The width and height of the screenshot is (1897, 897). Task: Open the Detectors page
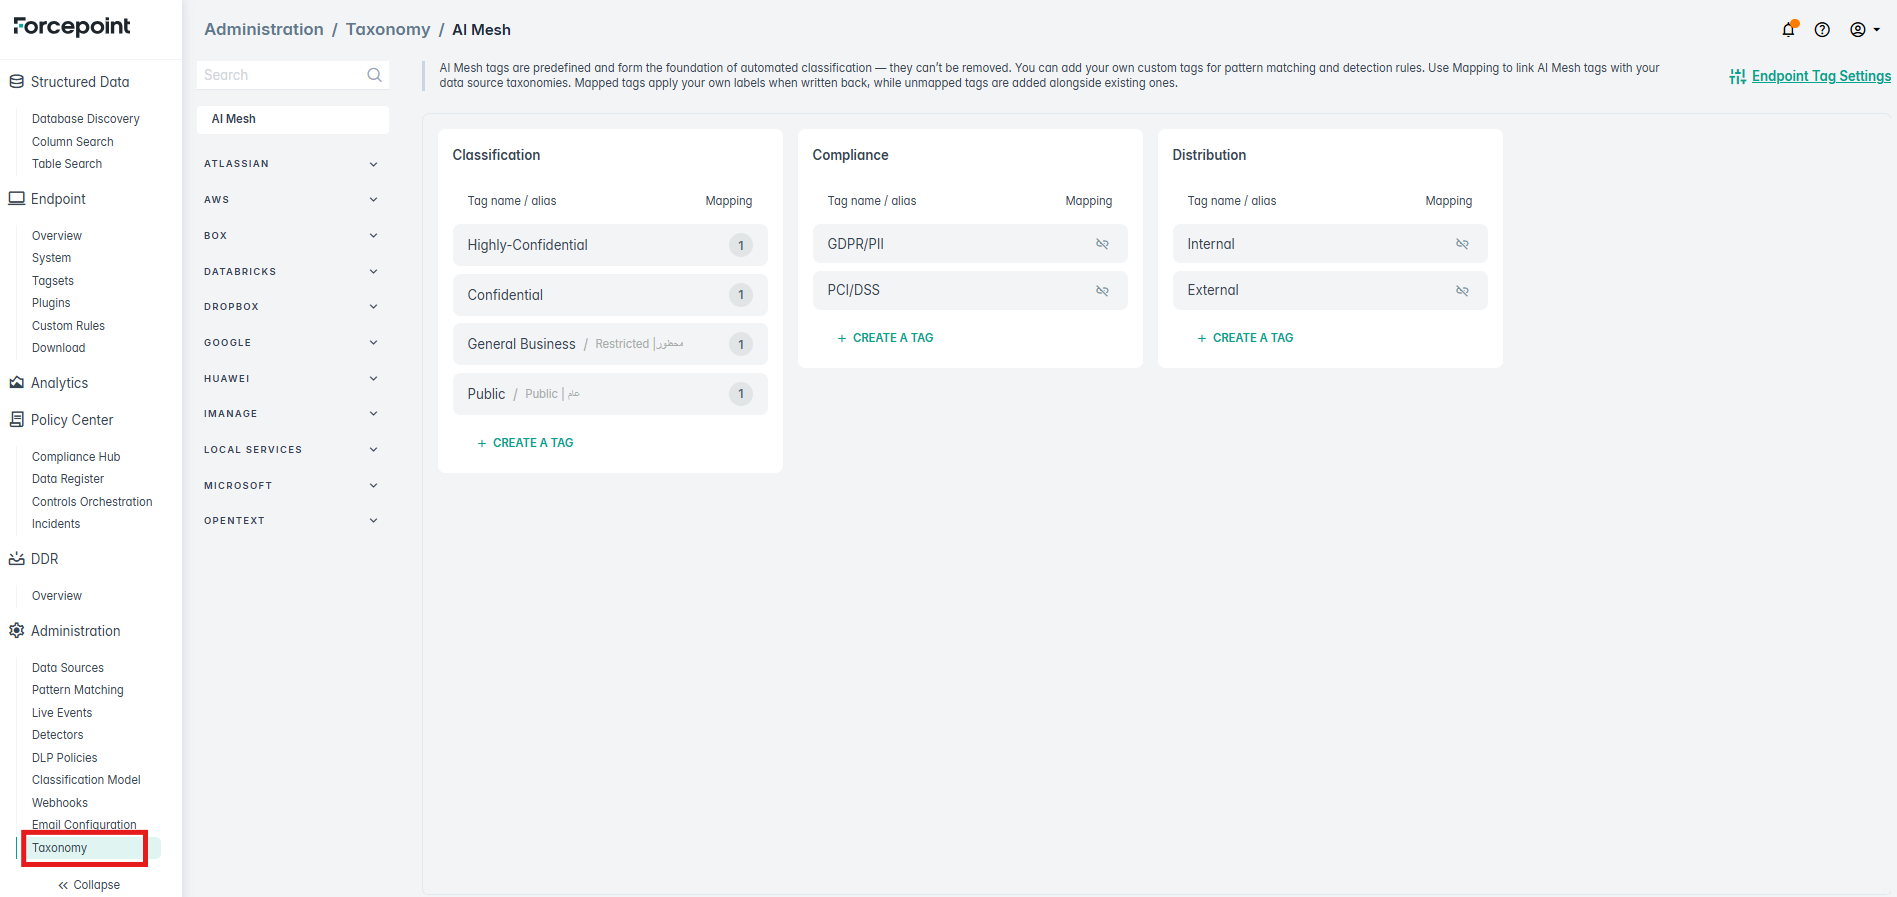pos(58,735)
